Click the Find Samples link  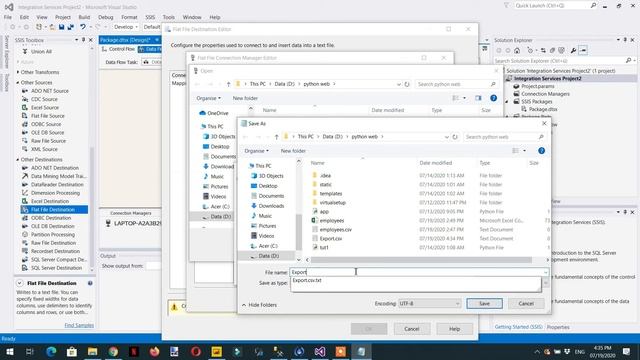[79, 325]
